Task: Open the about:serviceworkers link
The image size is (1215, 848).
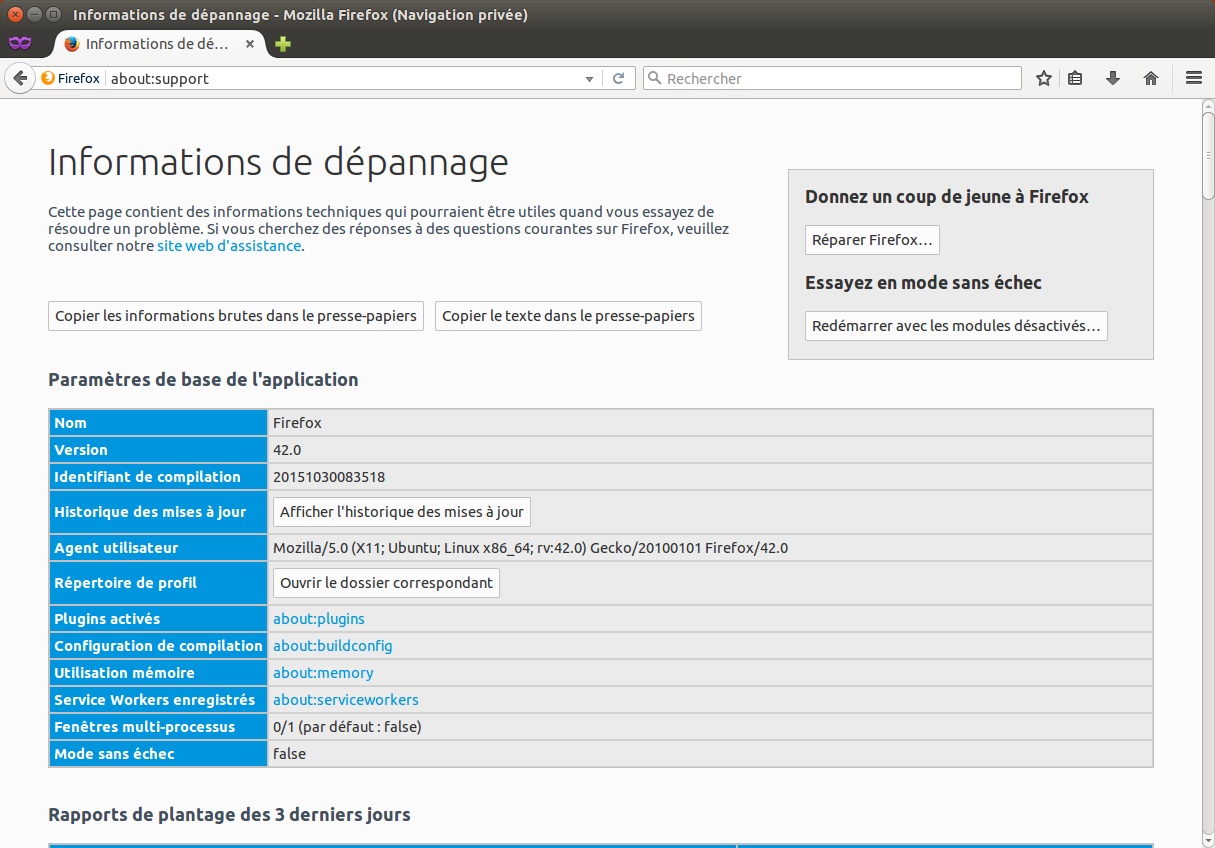Action: [x=346, y=700]
